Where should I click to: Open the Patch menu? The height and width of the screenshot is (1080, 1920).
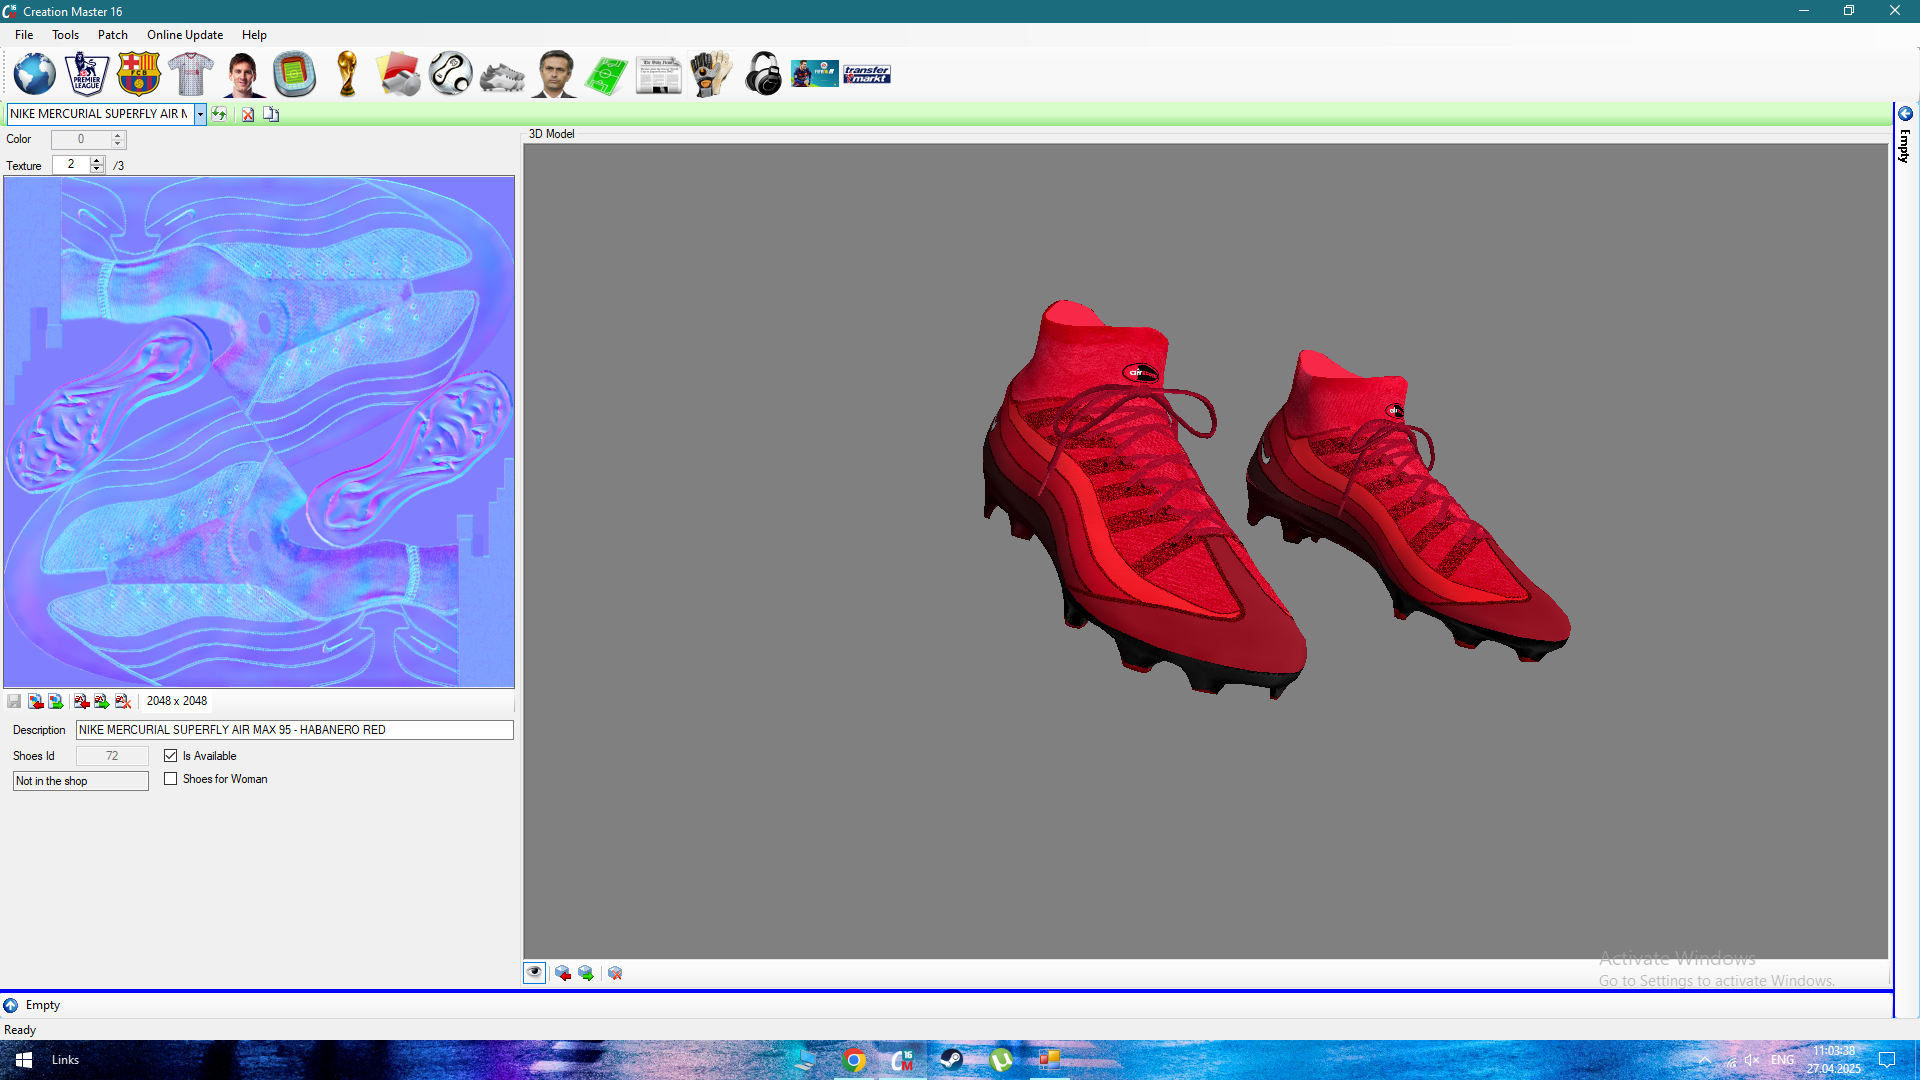pyautogui.click(x=113, y=35)
